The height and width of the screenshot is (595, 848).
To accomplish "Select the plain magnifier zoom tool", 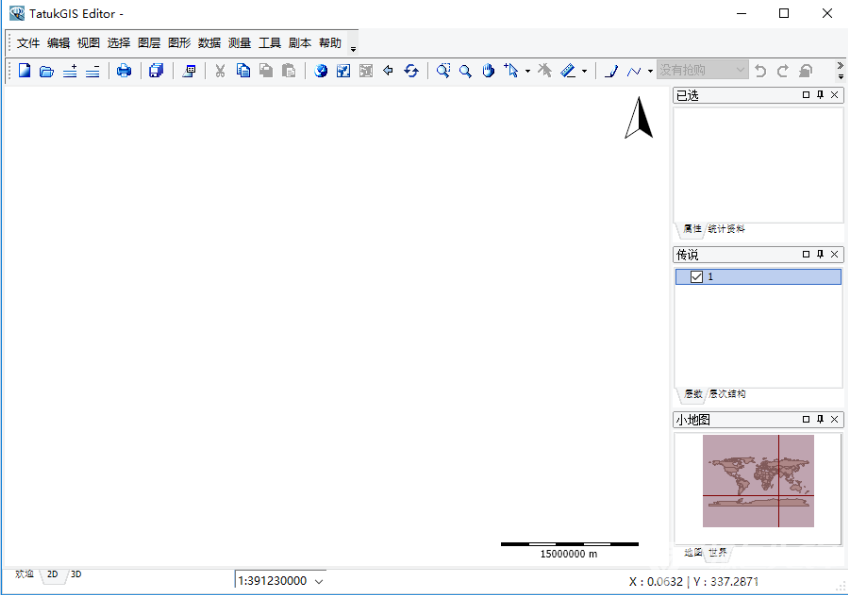I will pyautogui.click(x=465, y=70).
